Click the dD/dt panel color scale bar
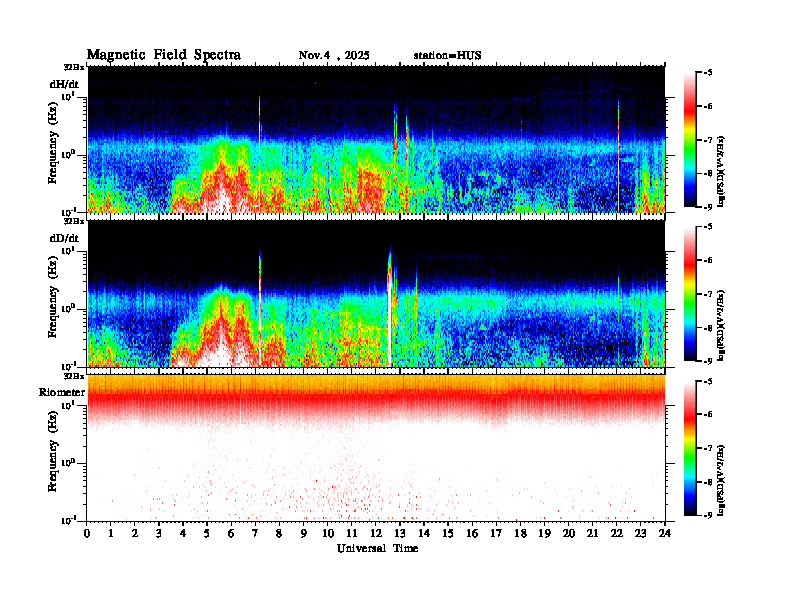Screen dimensions: 792x612 [690, 294]
